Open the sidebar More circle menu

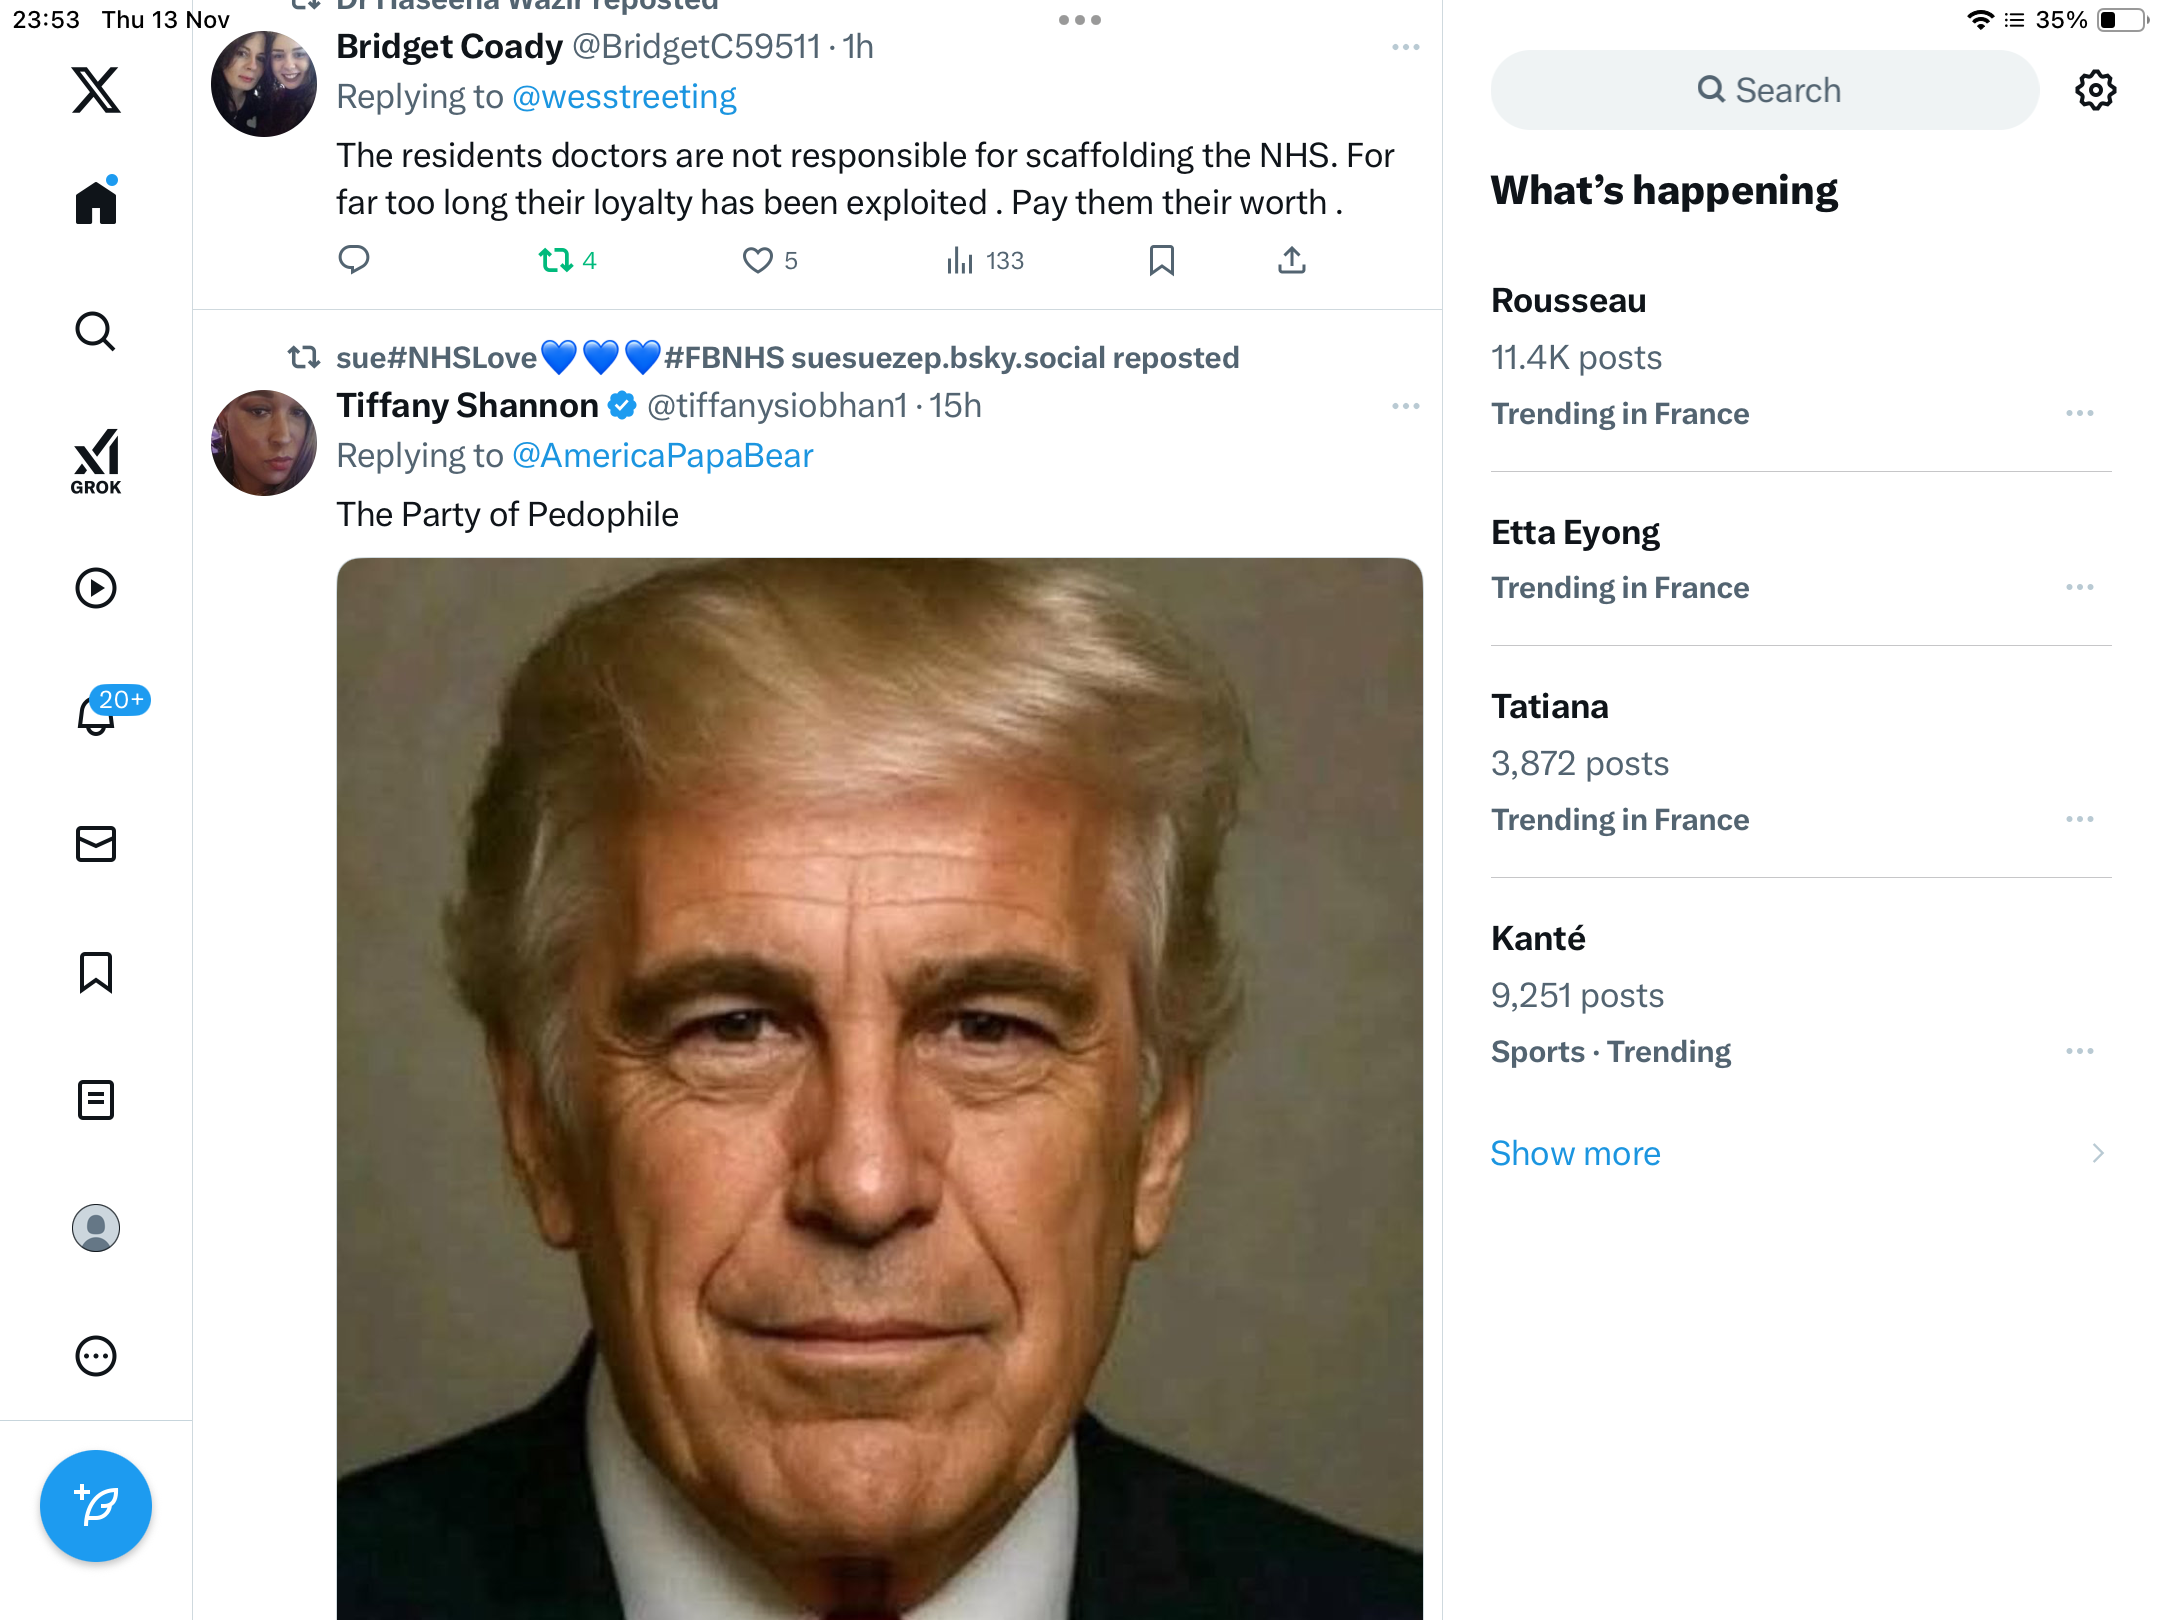[96, 1356]
